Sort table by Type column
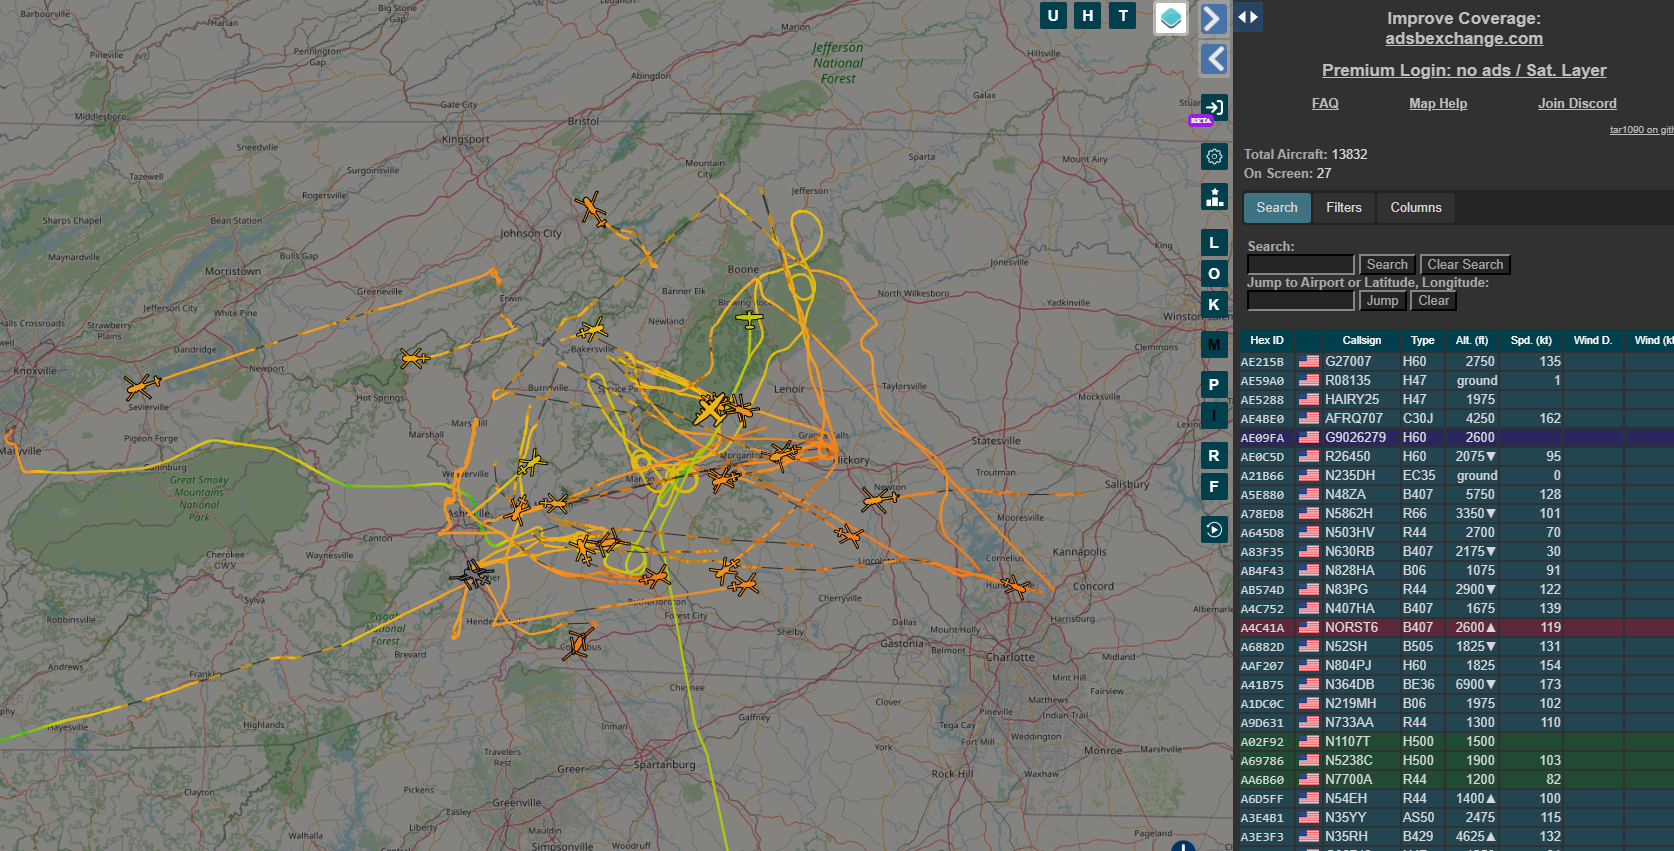 point(1423,340)
